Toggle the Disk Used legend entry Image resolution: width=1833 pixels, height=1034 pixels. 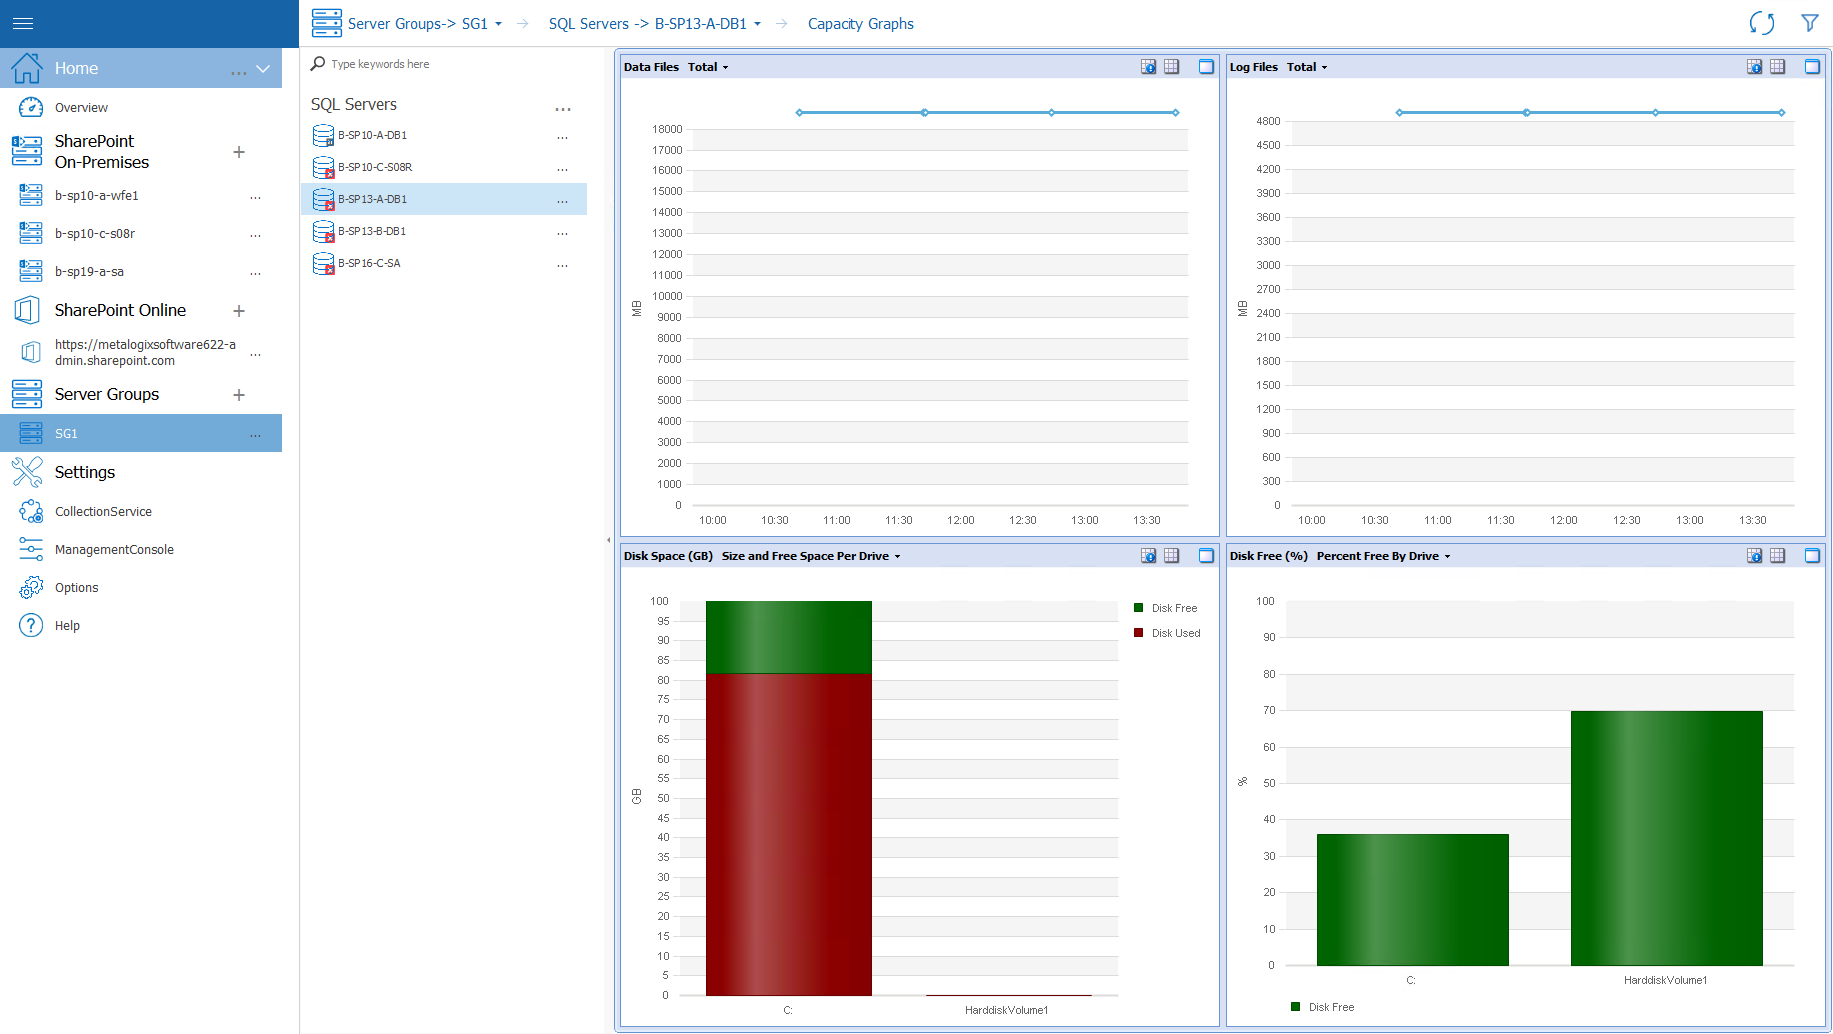pyautogui.click(x=1166, y=632)
